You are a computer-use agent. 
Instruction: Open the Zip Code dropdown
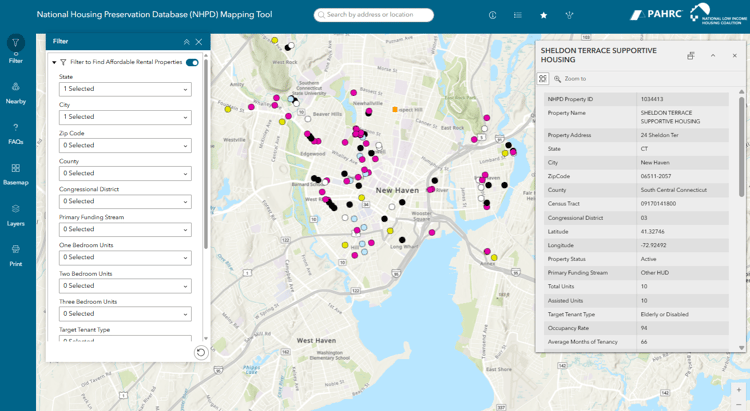125,145
